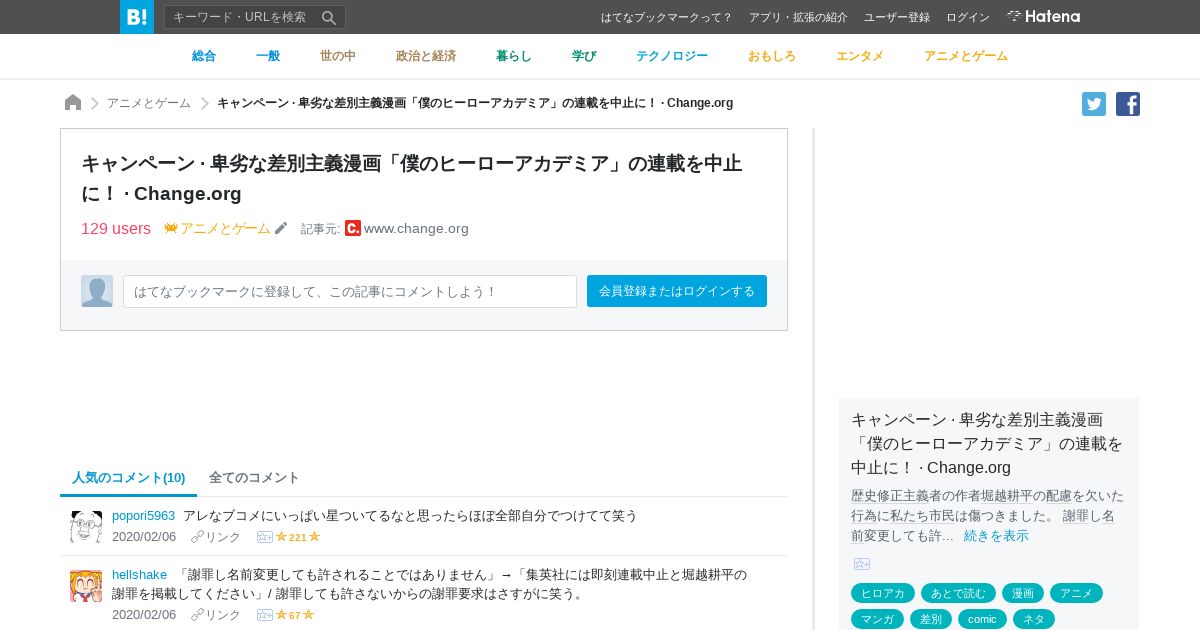Select the マンガ tag
Image resolution: width=1200 pixels, height=630 pixels.
coord(877,619)
